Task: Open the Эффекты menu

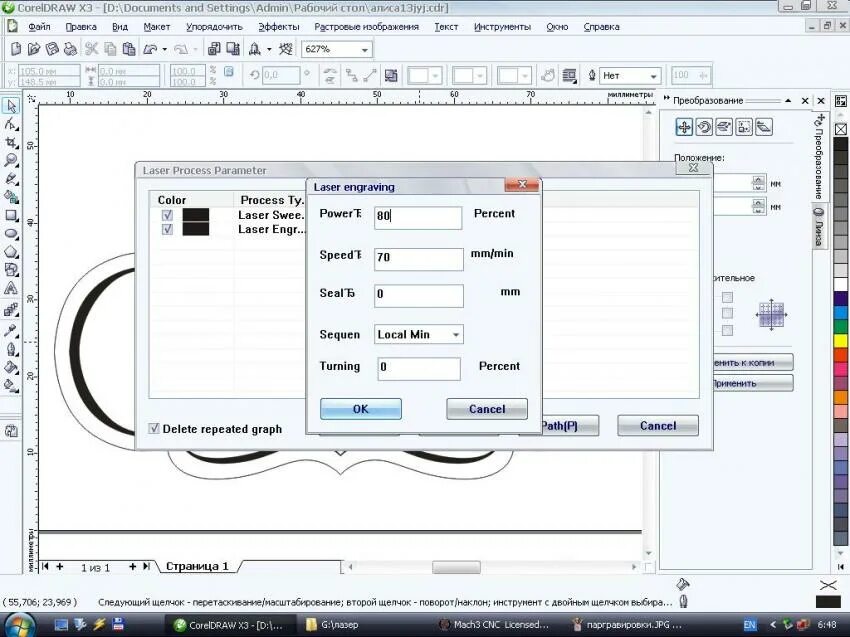Action: point(279,27)
